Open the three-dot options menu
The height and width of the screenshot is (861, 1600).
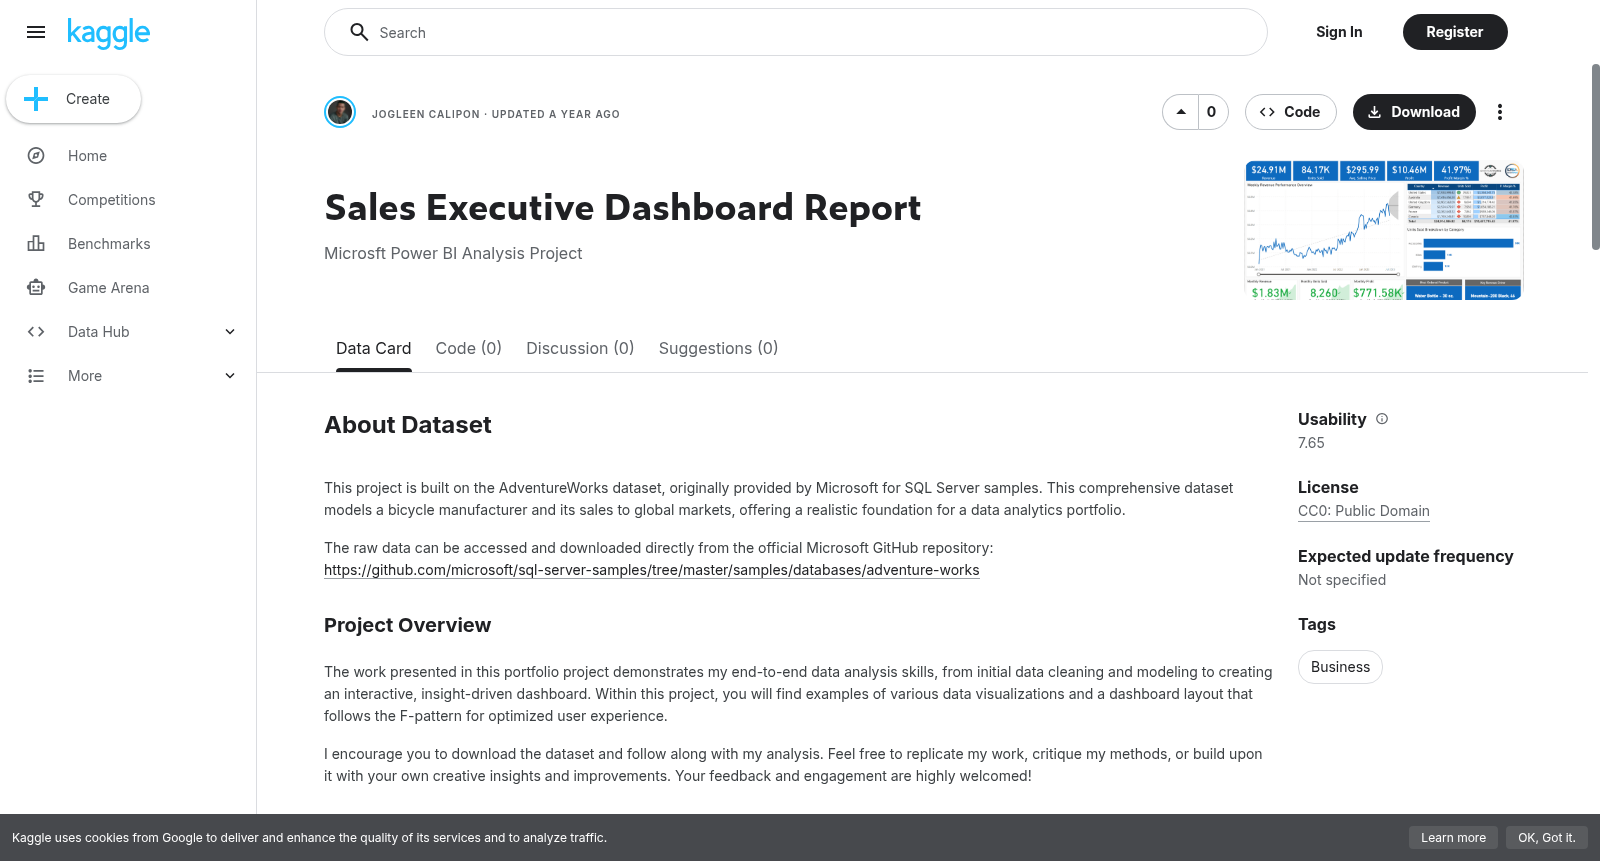[1500, 112]
